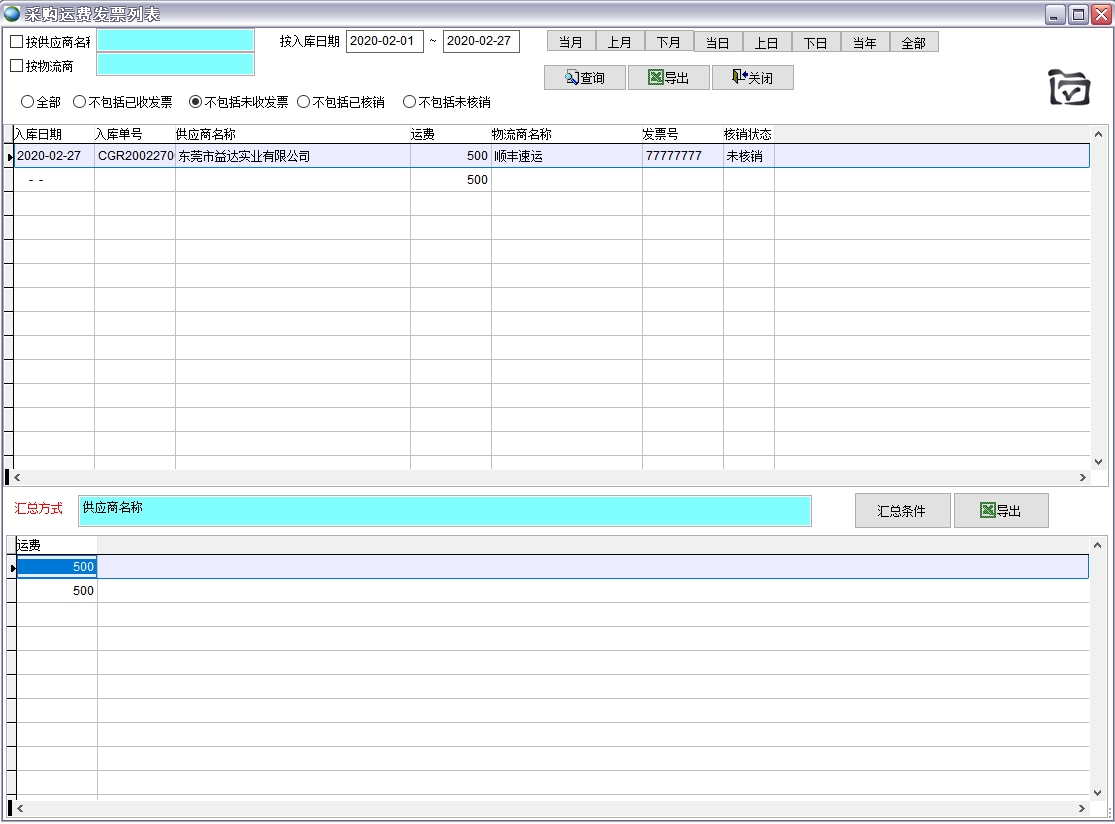
Task: Enable the 按物流商 checkbox
Action: tap(16, 66)
